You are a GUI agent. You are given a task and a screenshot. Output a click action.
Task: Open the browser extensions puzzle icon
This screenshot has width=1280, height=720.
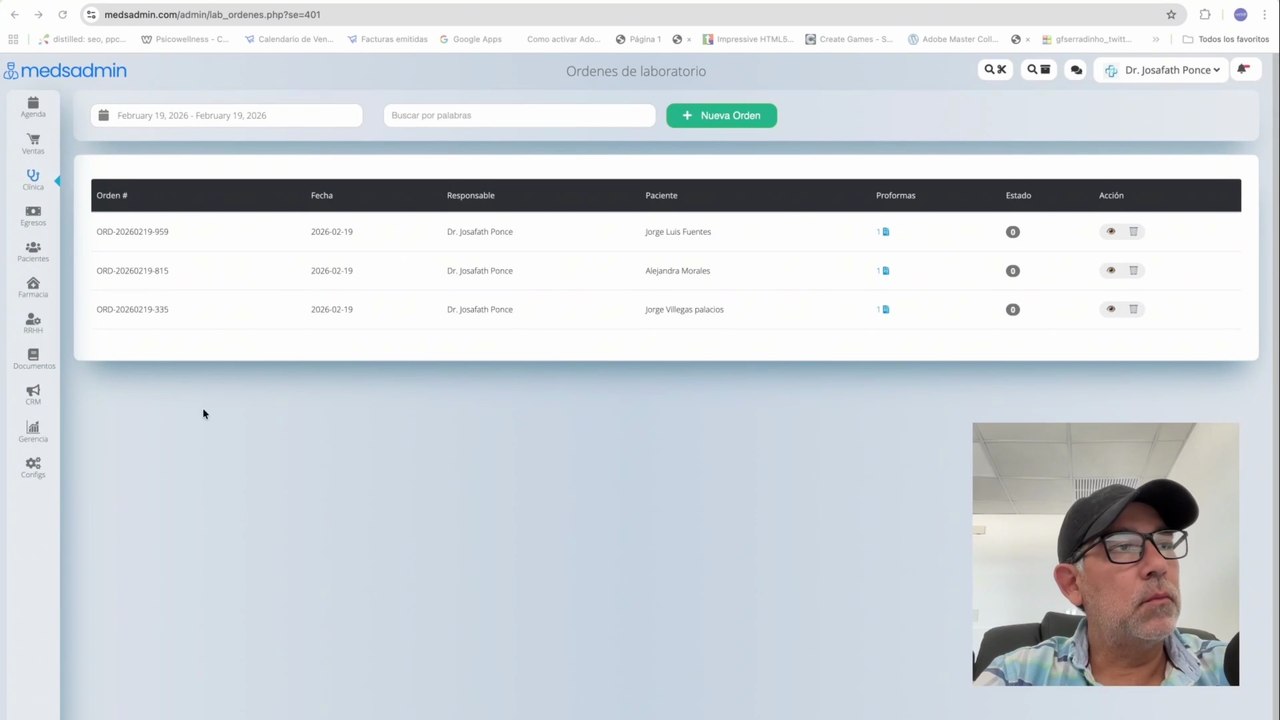(1205, 15)
